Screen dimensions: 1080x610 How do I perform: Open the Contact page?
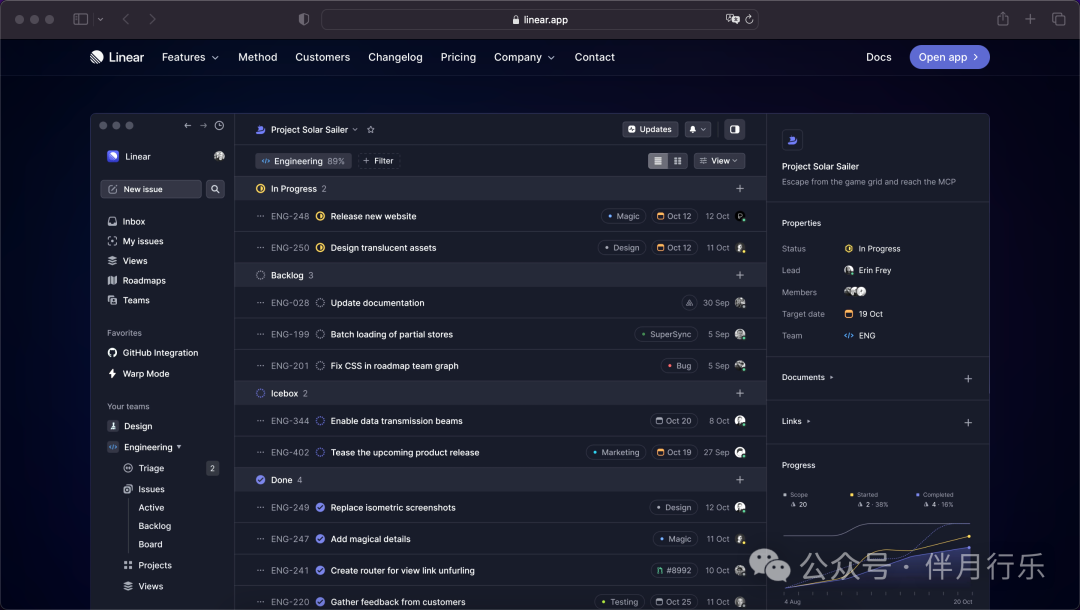[594, 57]
